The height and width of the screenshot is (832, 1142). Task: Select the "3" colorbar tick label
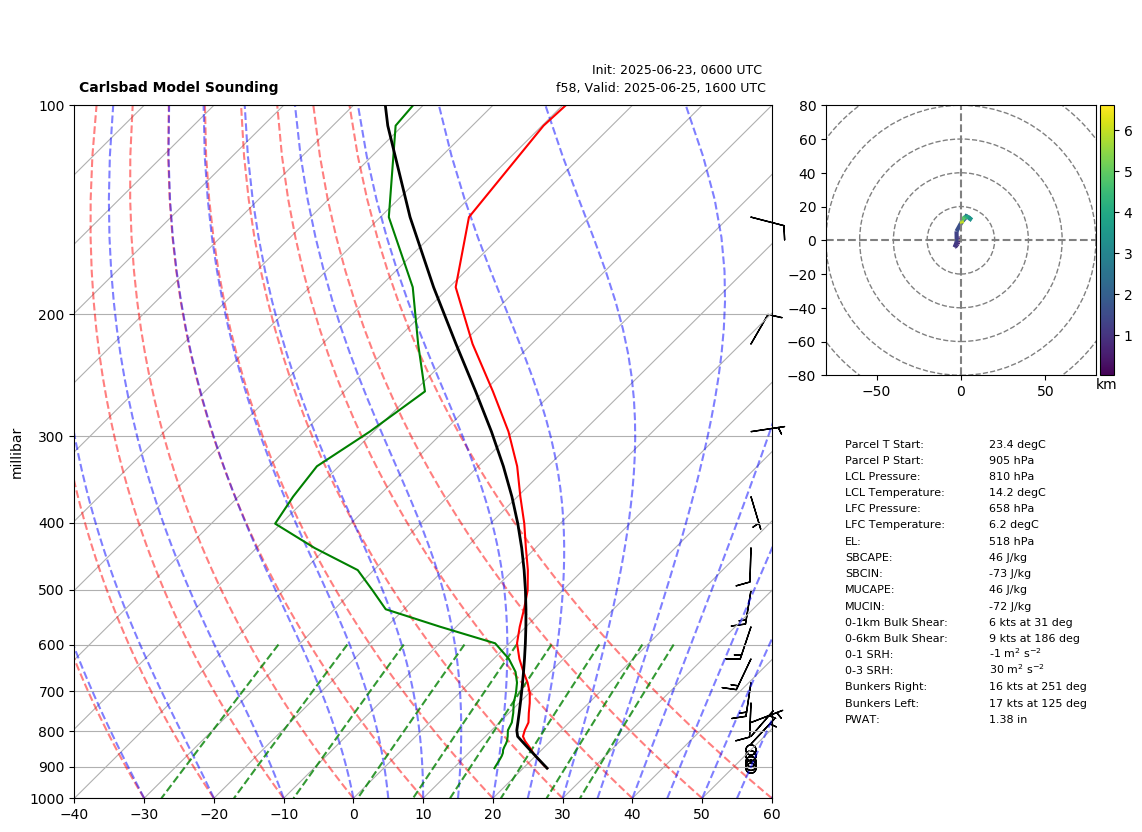click(1128, 254)
